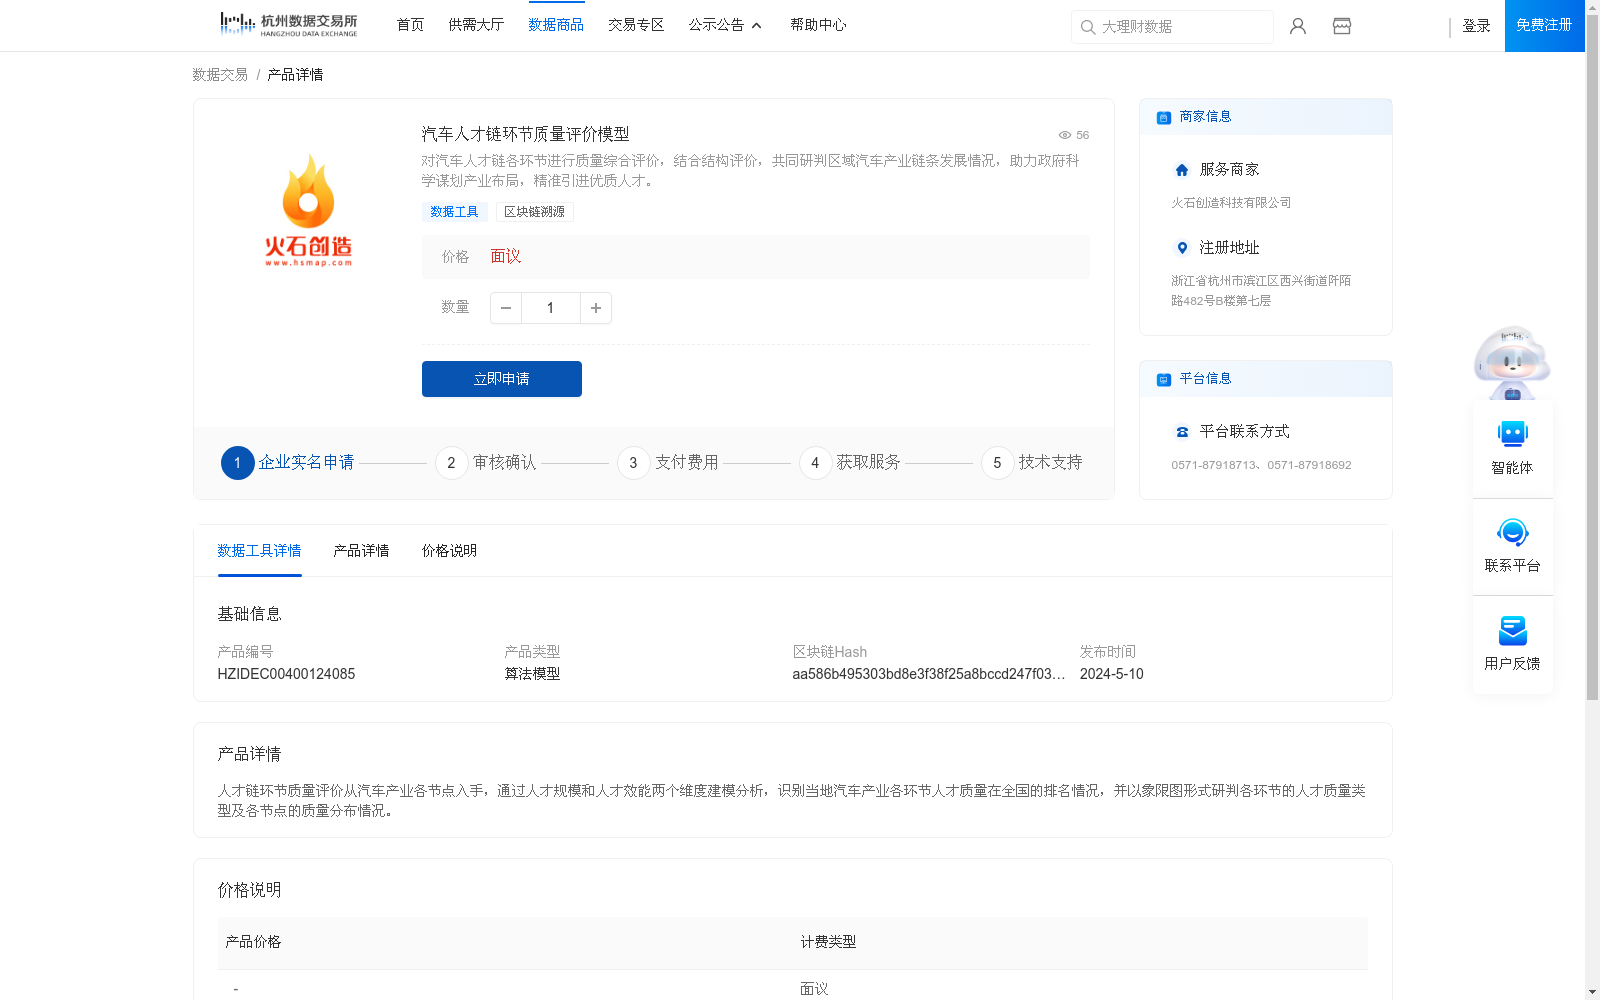Open the store cart icon in header
The height and width of the screenshot is (1000, 1600).
[1342, 26]
